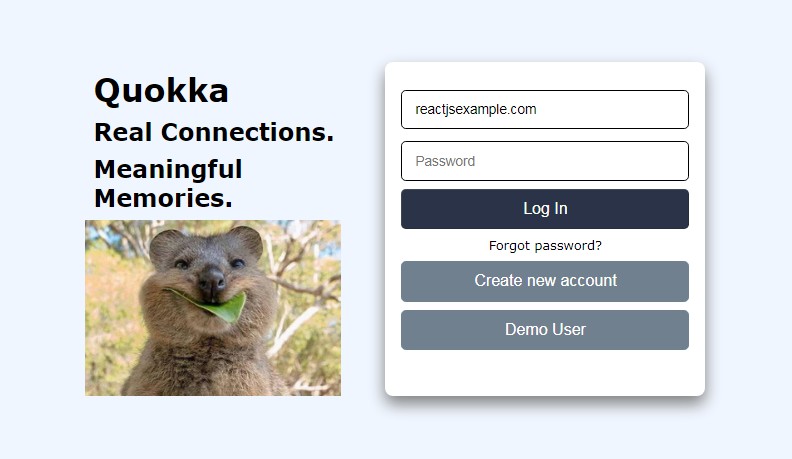Click the word Memories. in the tagline
This screenshot has height=459, width=792.
tap(163, 197)
